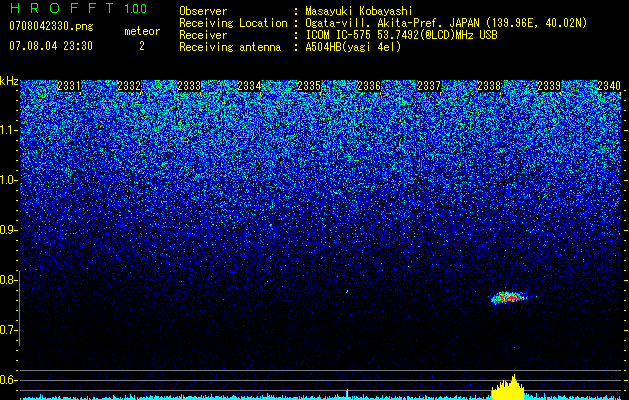Click the kHz axis unit label
Screen dimensions: 629x400
[9, 81]
